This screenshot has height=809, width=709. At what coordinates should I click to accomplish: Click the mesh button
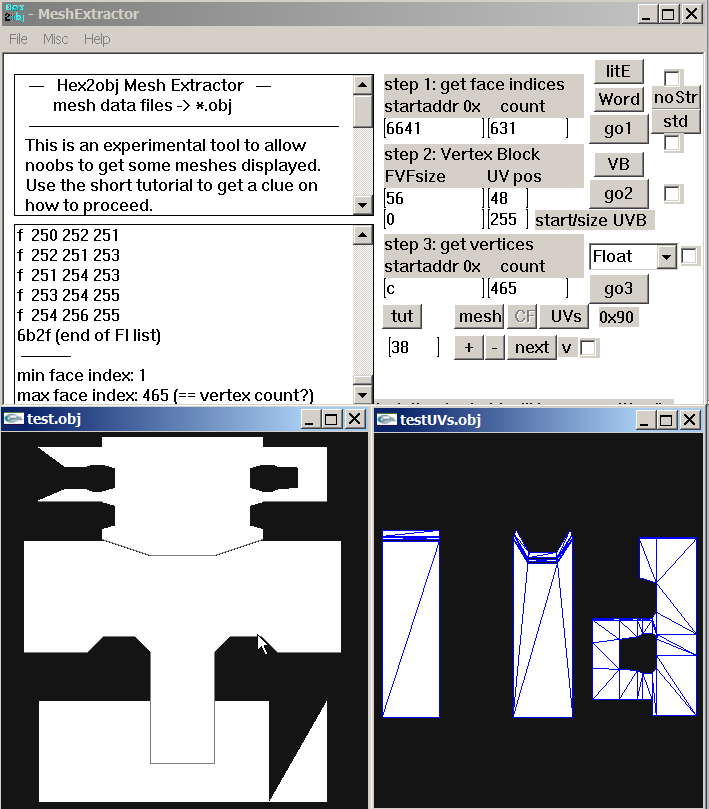point(480,316)
